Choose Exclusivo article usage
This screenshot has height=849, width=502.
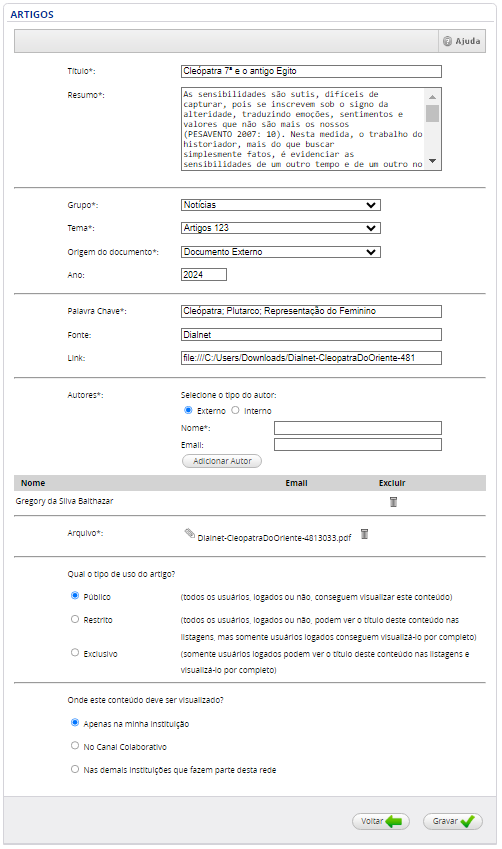(75, 652)
